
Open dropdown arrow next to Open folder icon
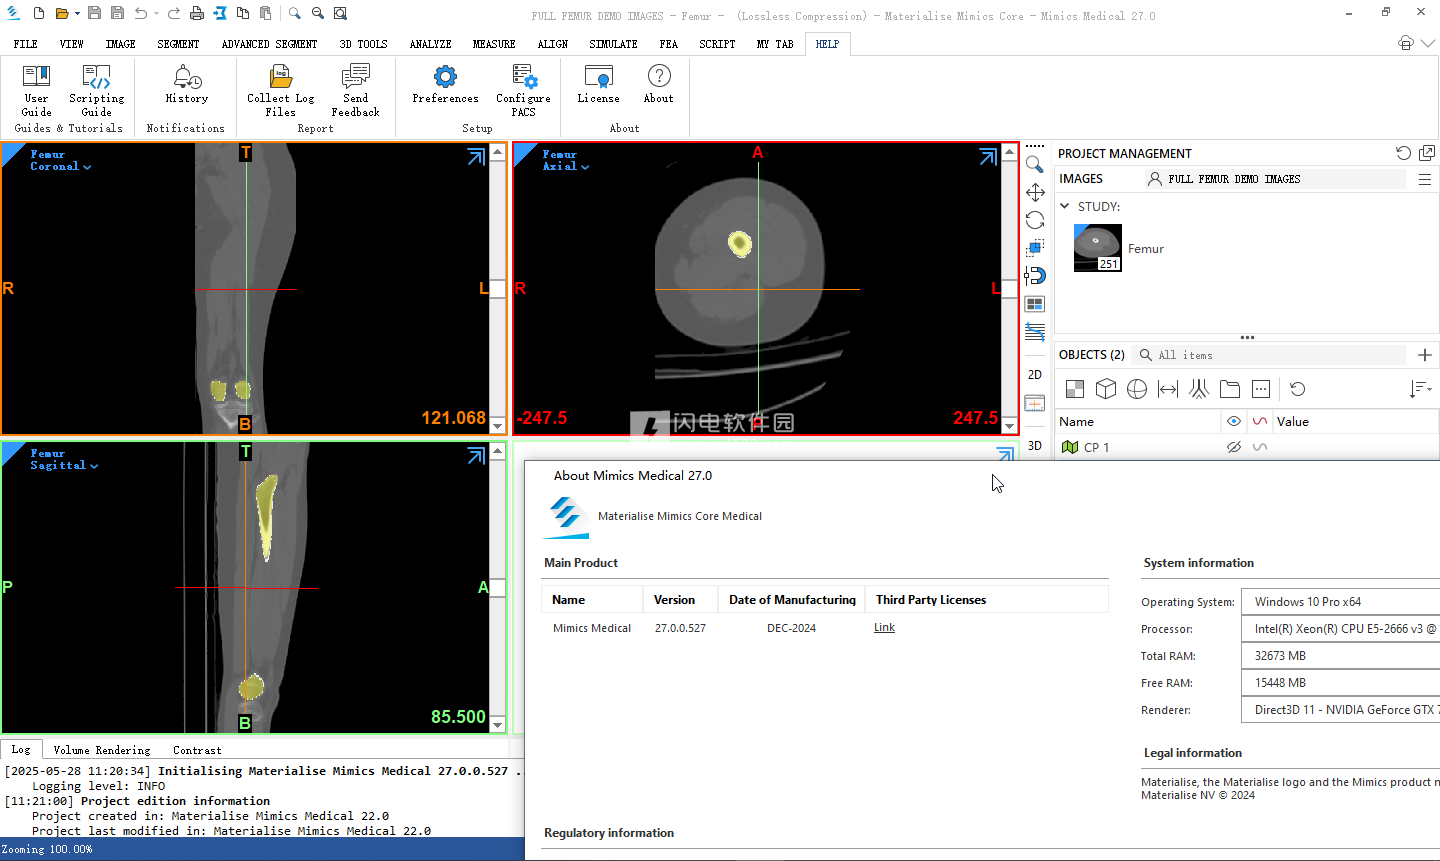click(77, 14)
